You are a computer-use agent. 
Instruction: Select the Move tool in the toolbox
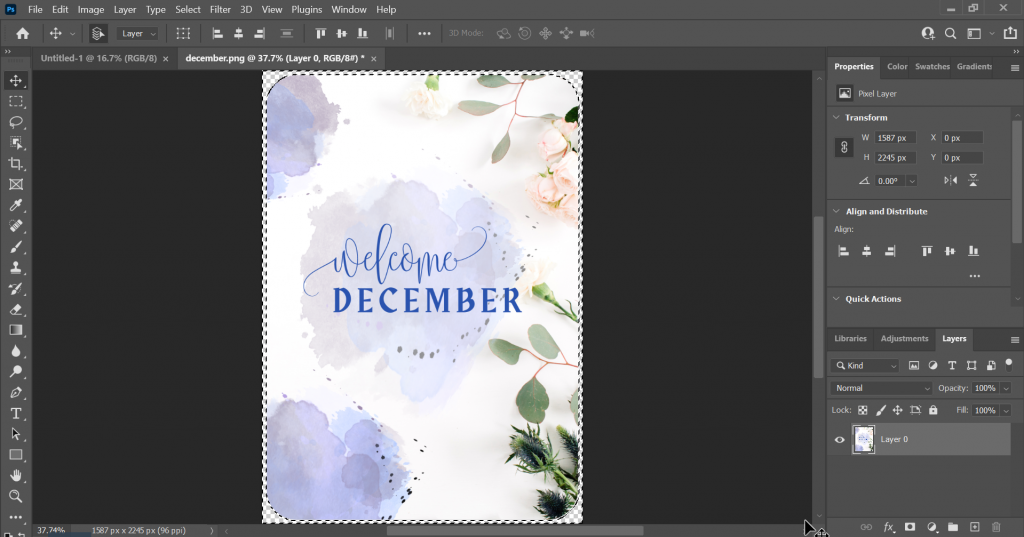[16, 80]
